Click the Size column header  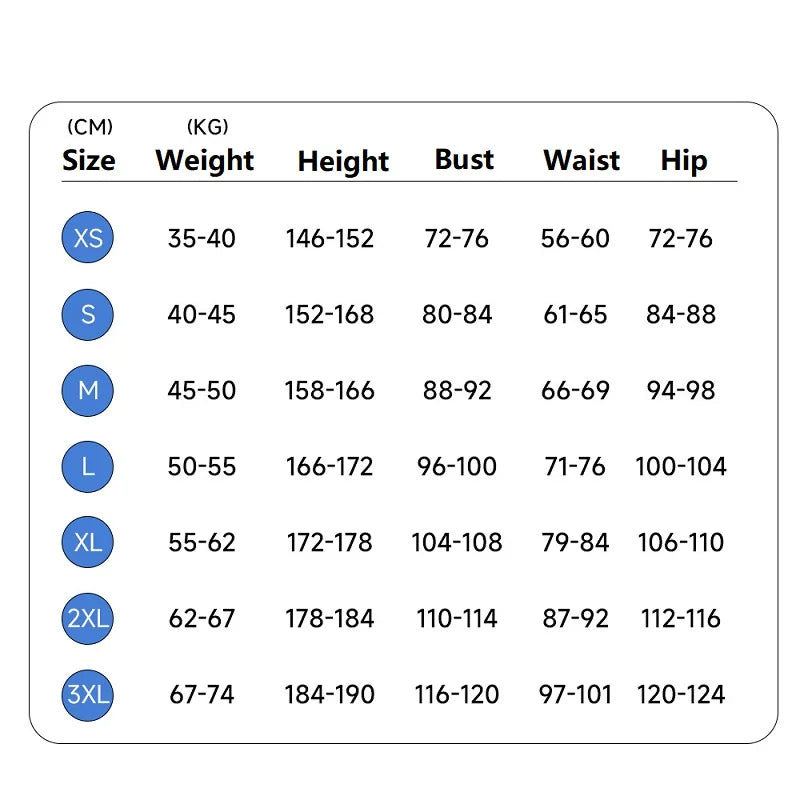click(89, 161)
